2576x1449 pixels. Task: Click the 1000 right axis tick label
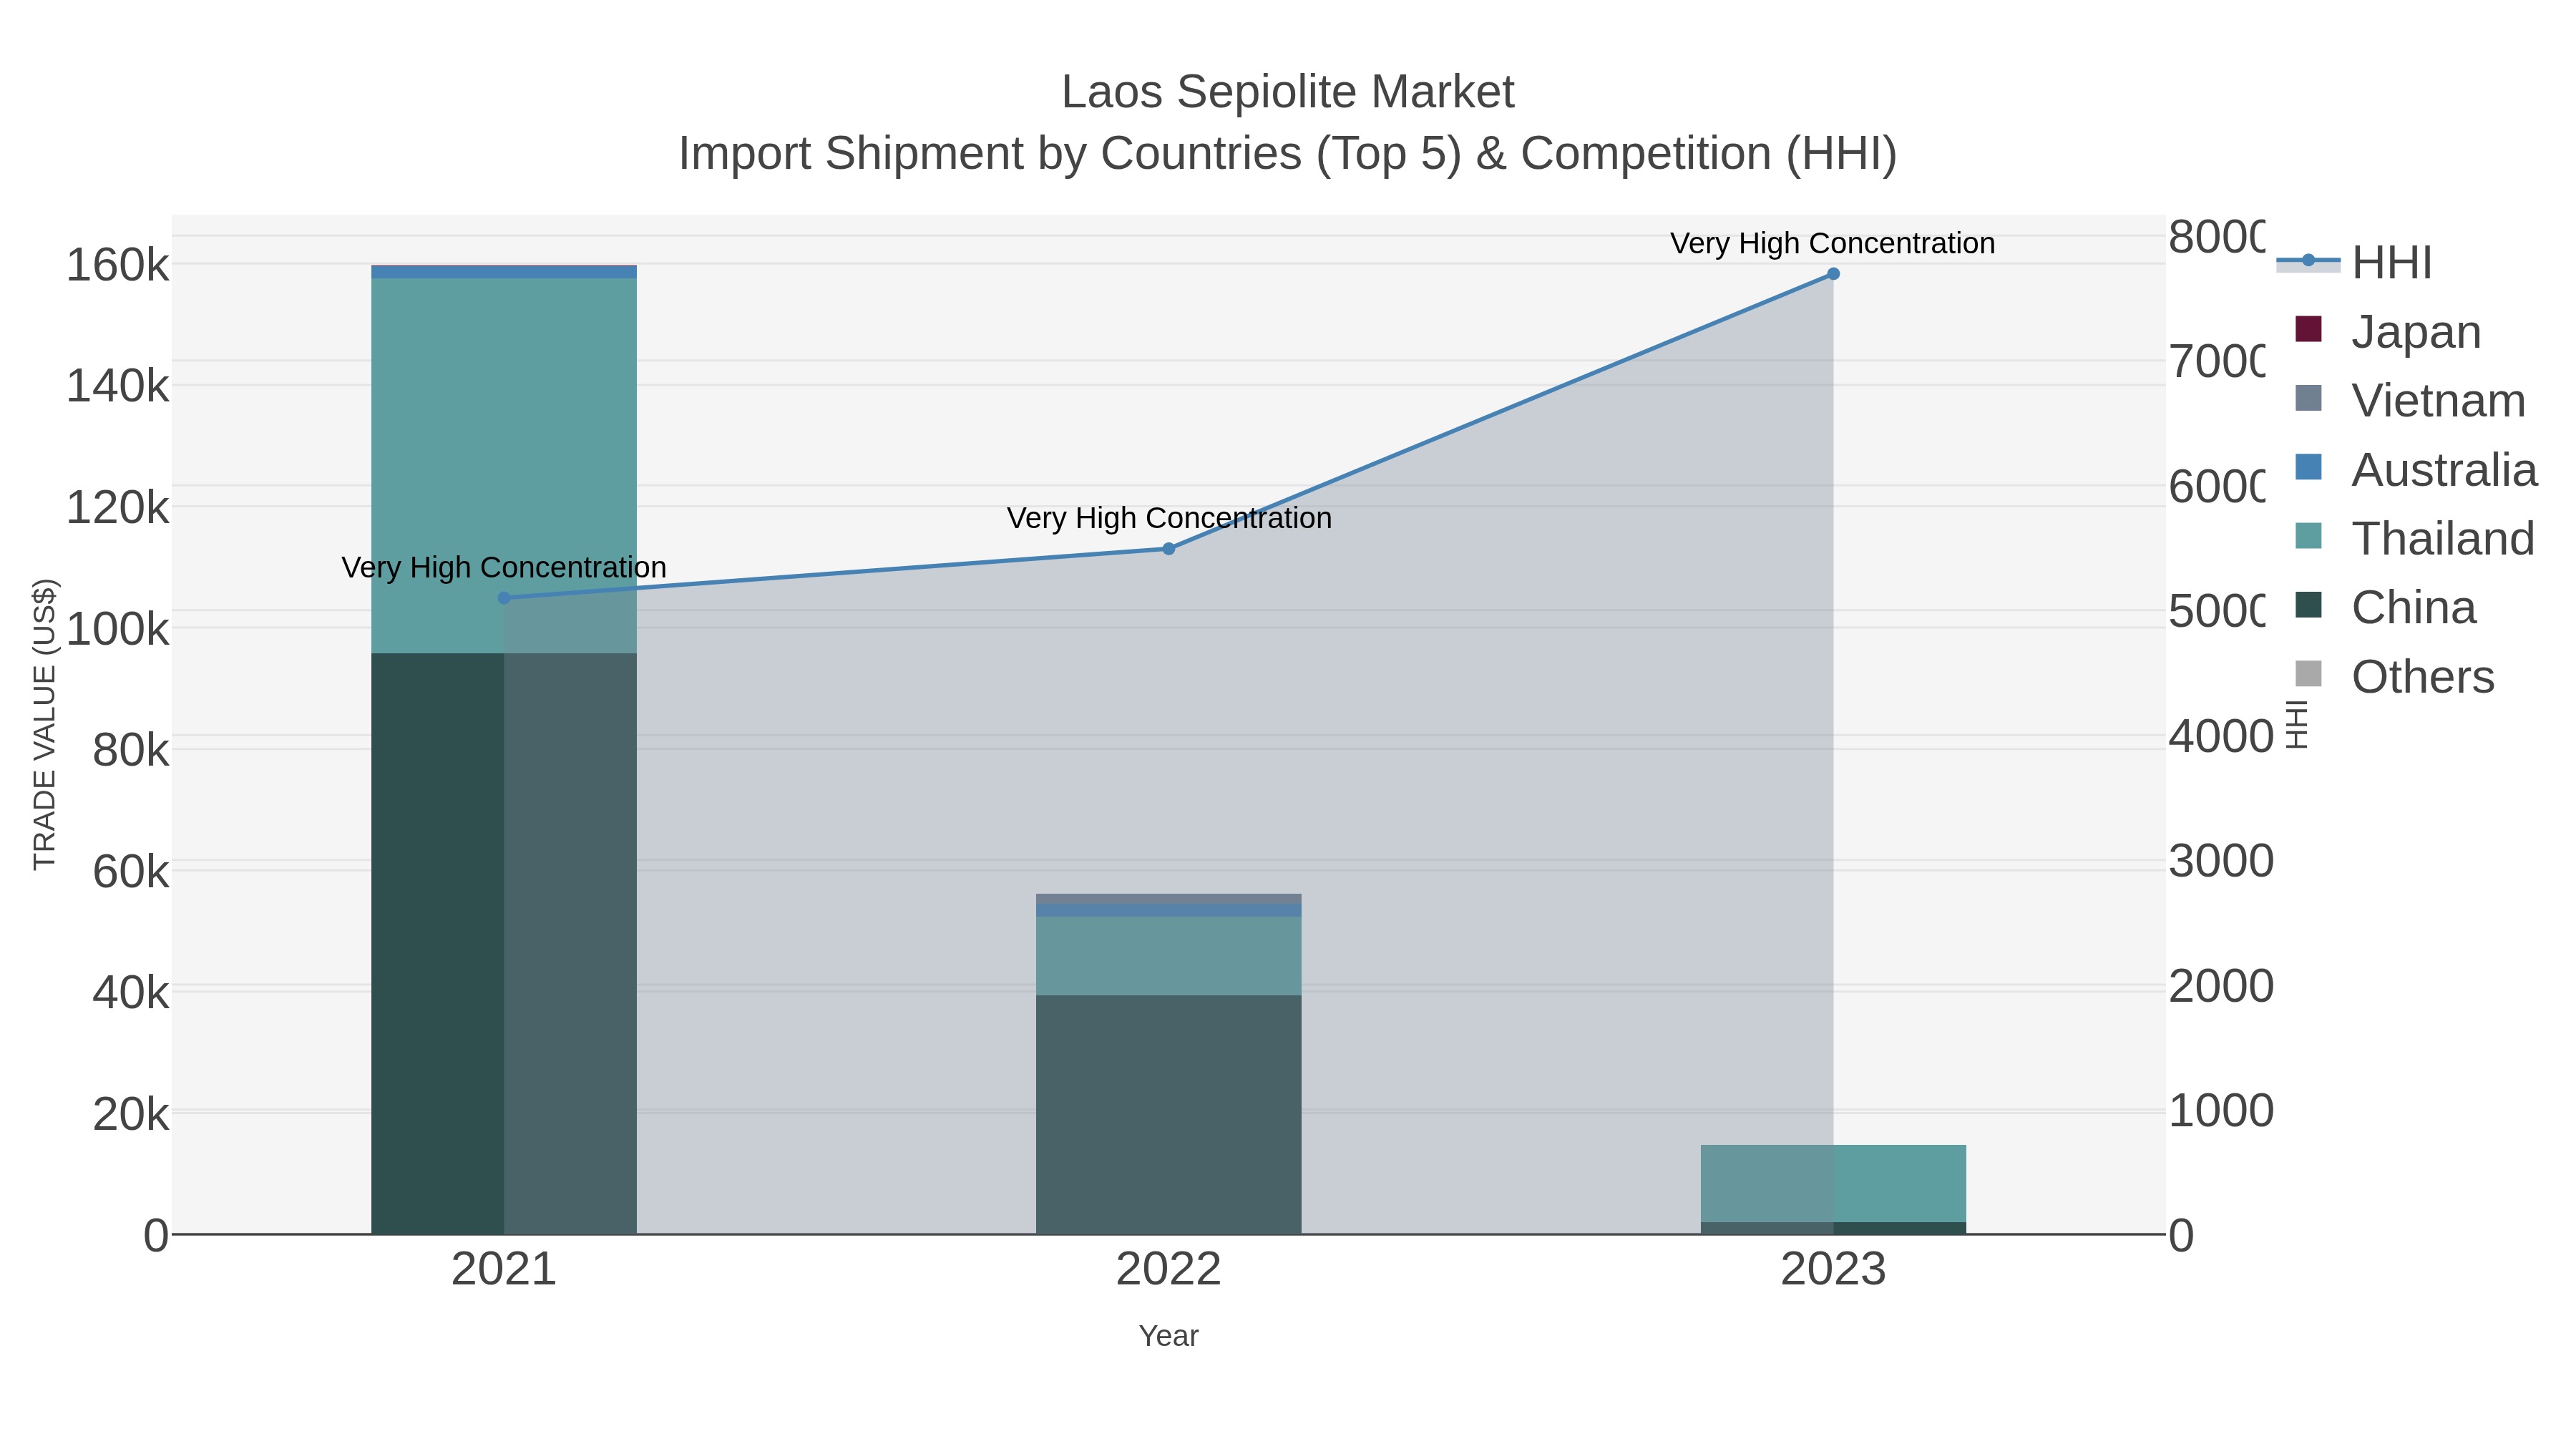point(2221,1111)
